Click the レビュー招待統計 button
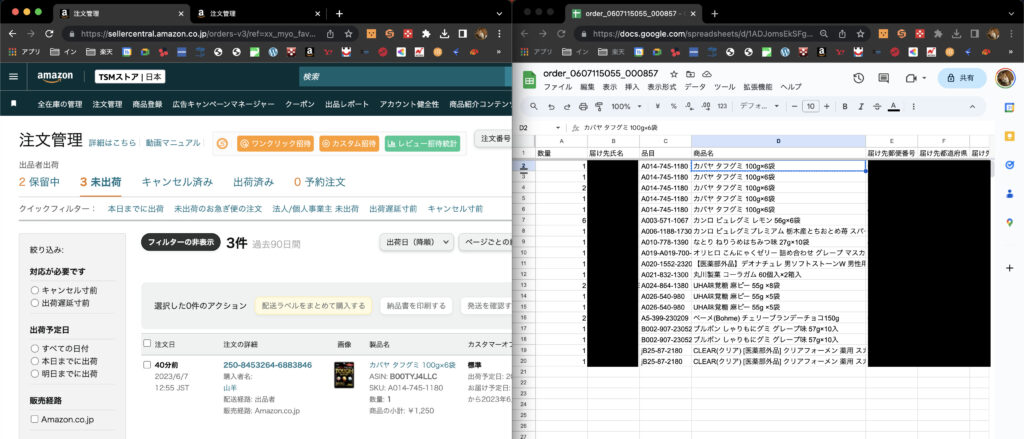 click(x=422, y=144)
